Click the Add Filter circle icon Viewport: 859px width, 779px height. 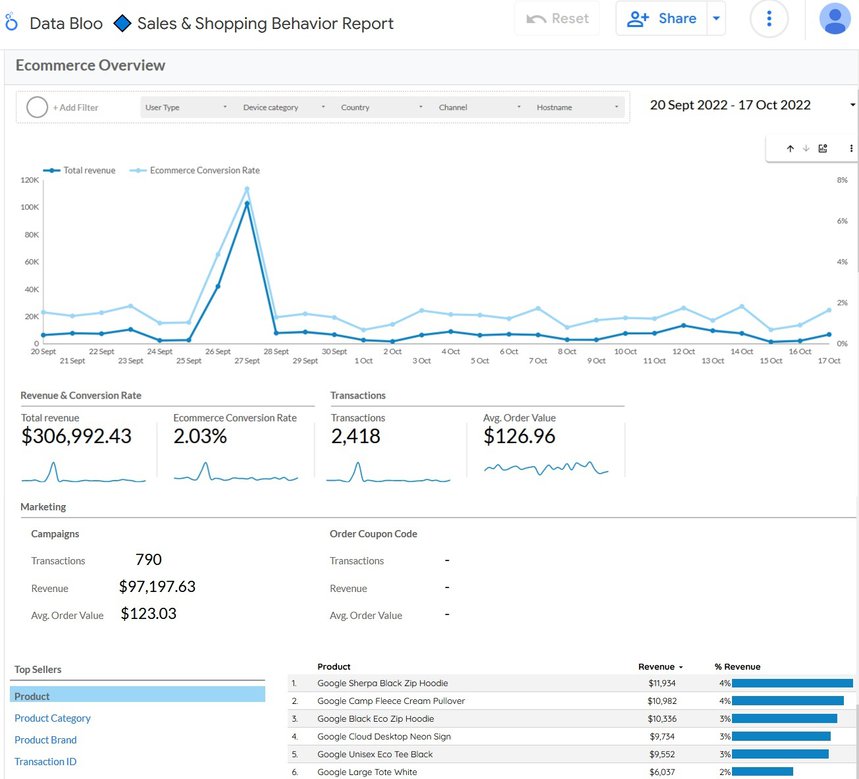[37, 107]
